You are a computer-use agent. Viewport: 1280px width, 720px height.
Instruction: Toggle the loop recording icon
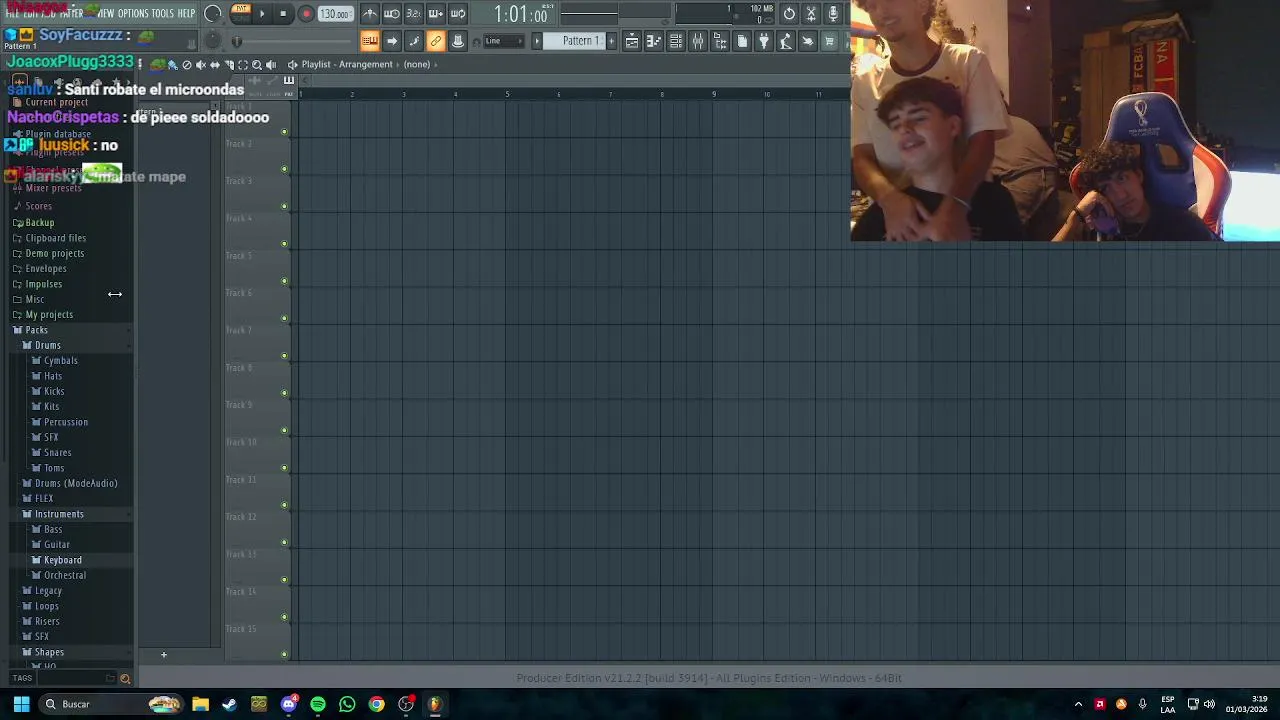[458, 14]
